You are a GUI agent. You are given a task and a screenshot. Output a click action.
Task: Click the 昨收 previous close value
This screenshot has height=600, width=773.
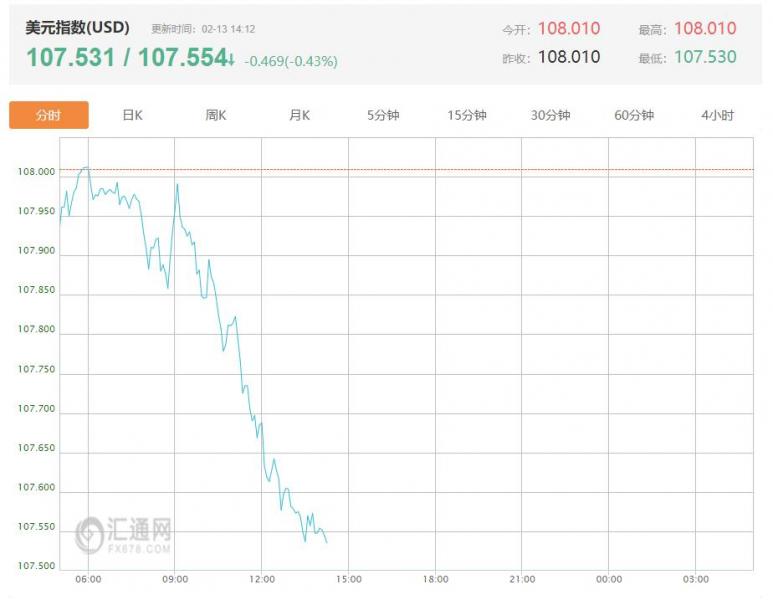569,57
